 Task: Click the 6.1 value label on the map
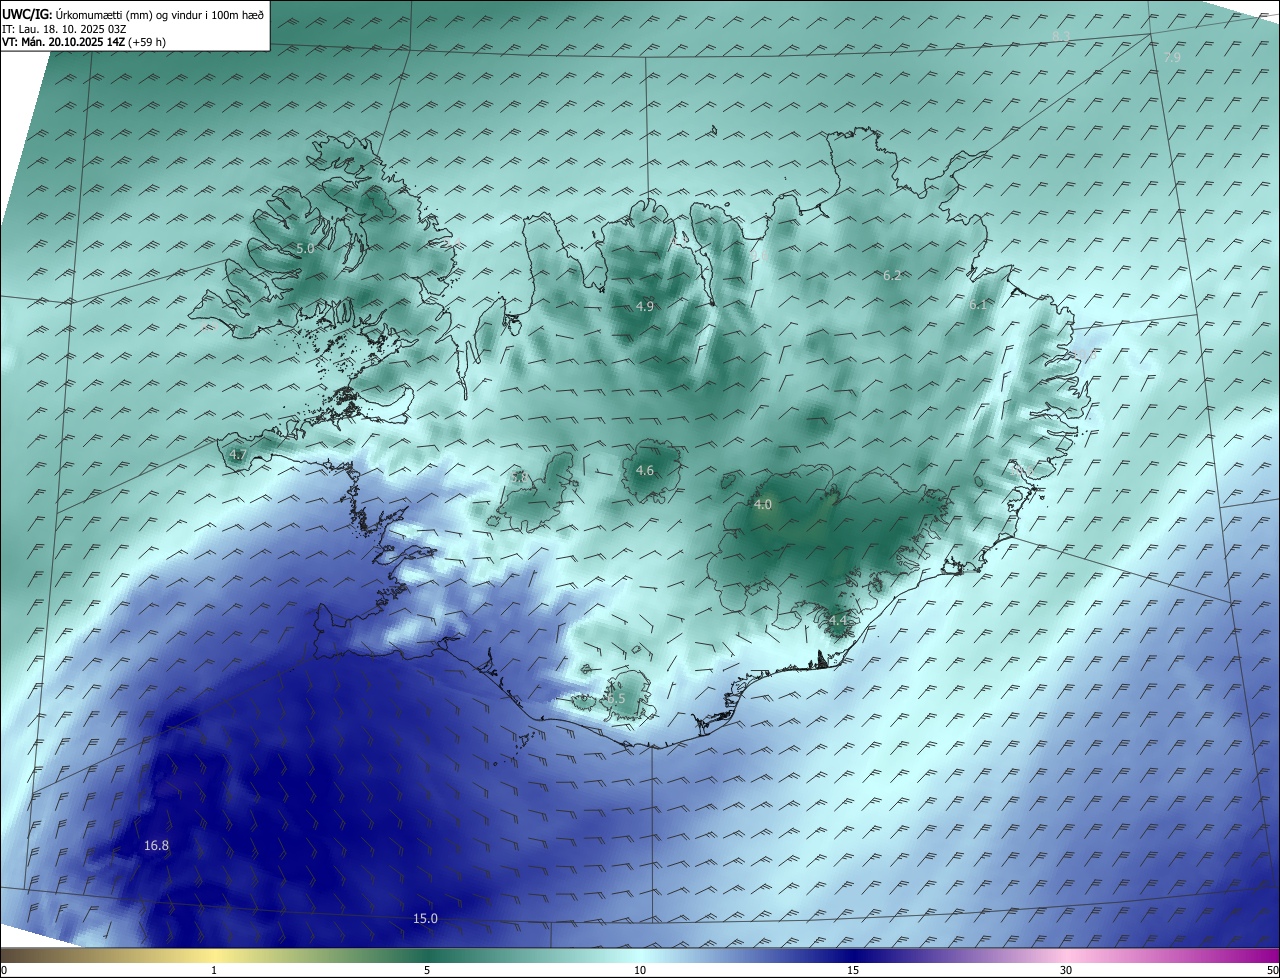978,304
